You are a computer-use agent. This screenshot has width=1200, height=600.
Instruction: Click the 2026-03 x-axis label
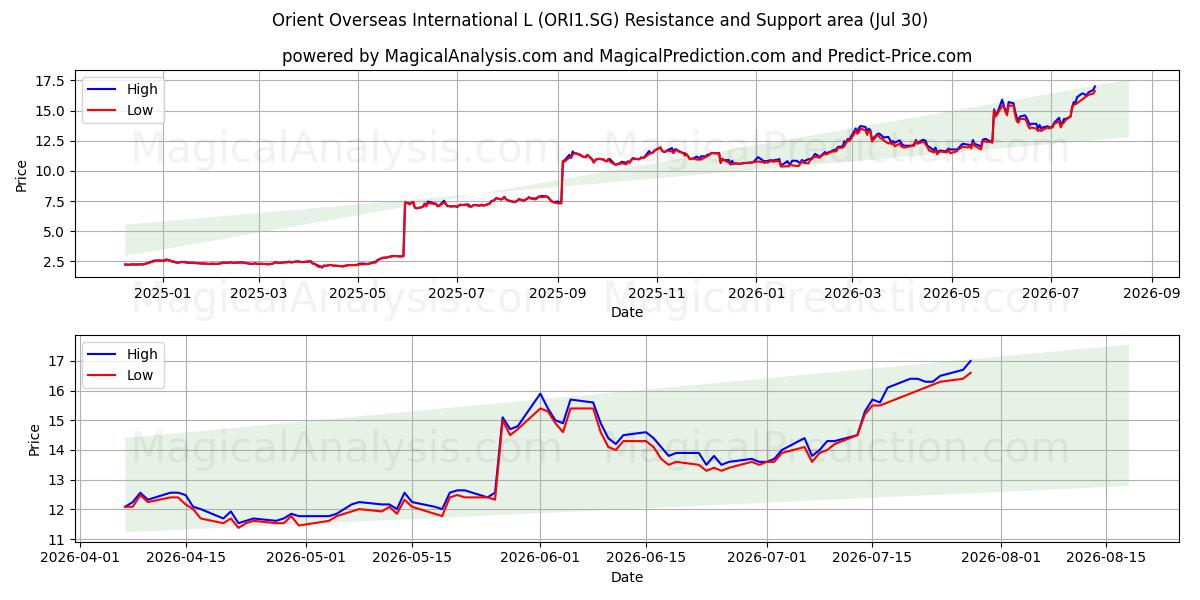pos(852,294)
